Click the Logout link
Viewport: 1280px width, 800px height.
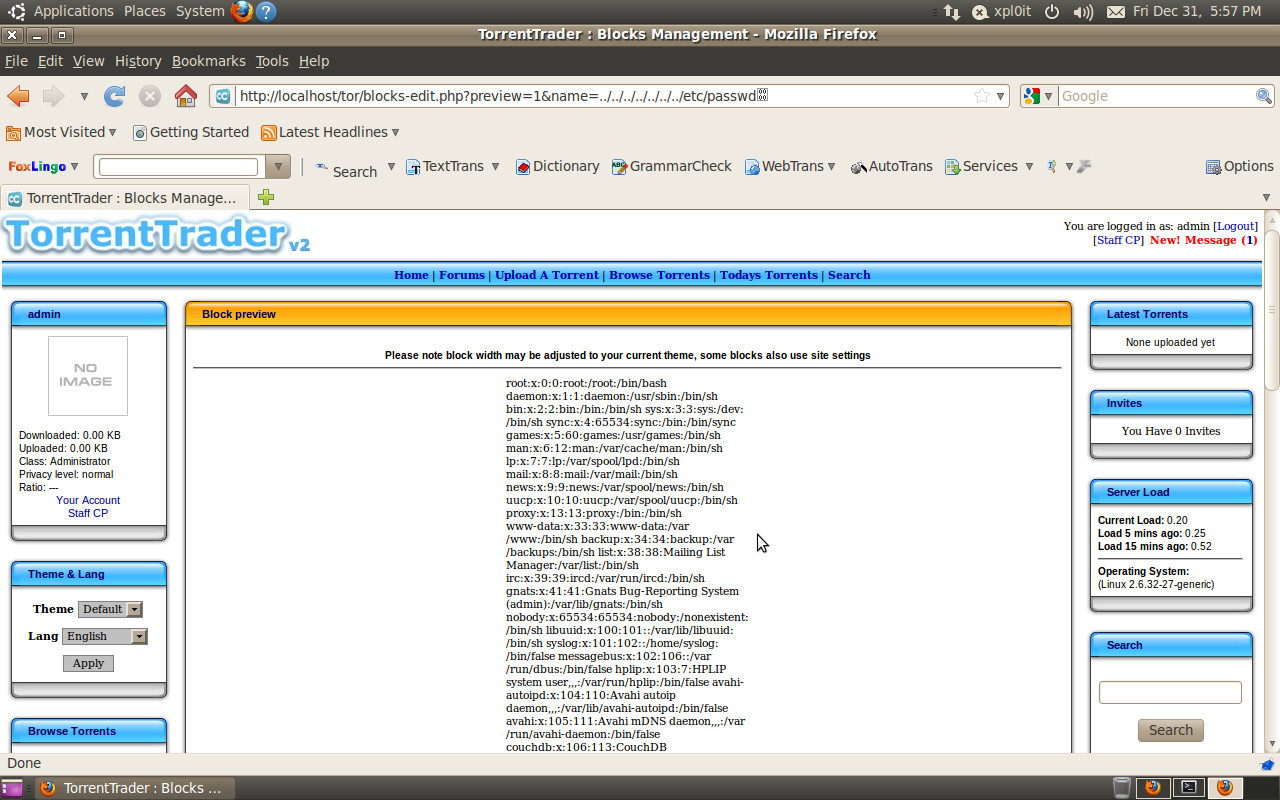click(x=1235, y=226)
